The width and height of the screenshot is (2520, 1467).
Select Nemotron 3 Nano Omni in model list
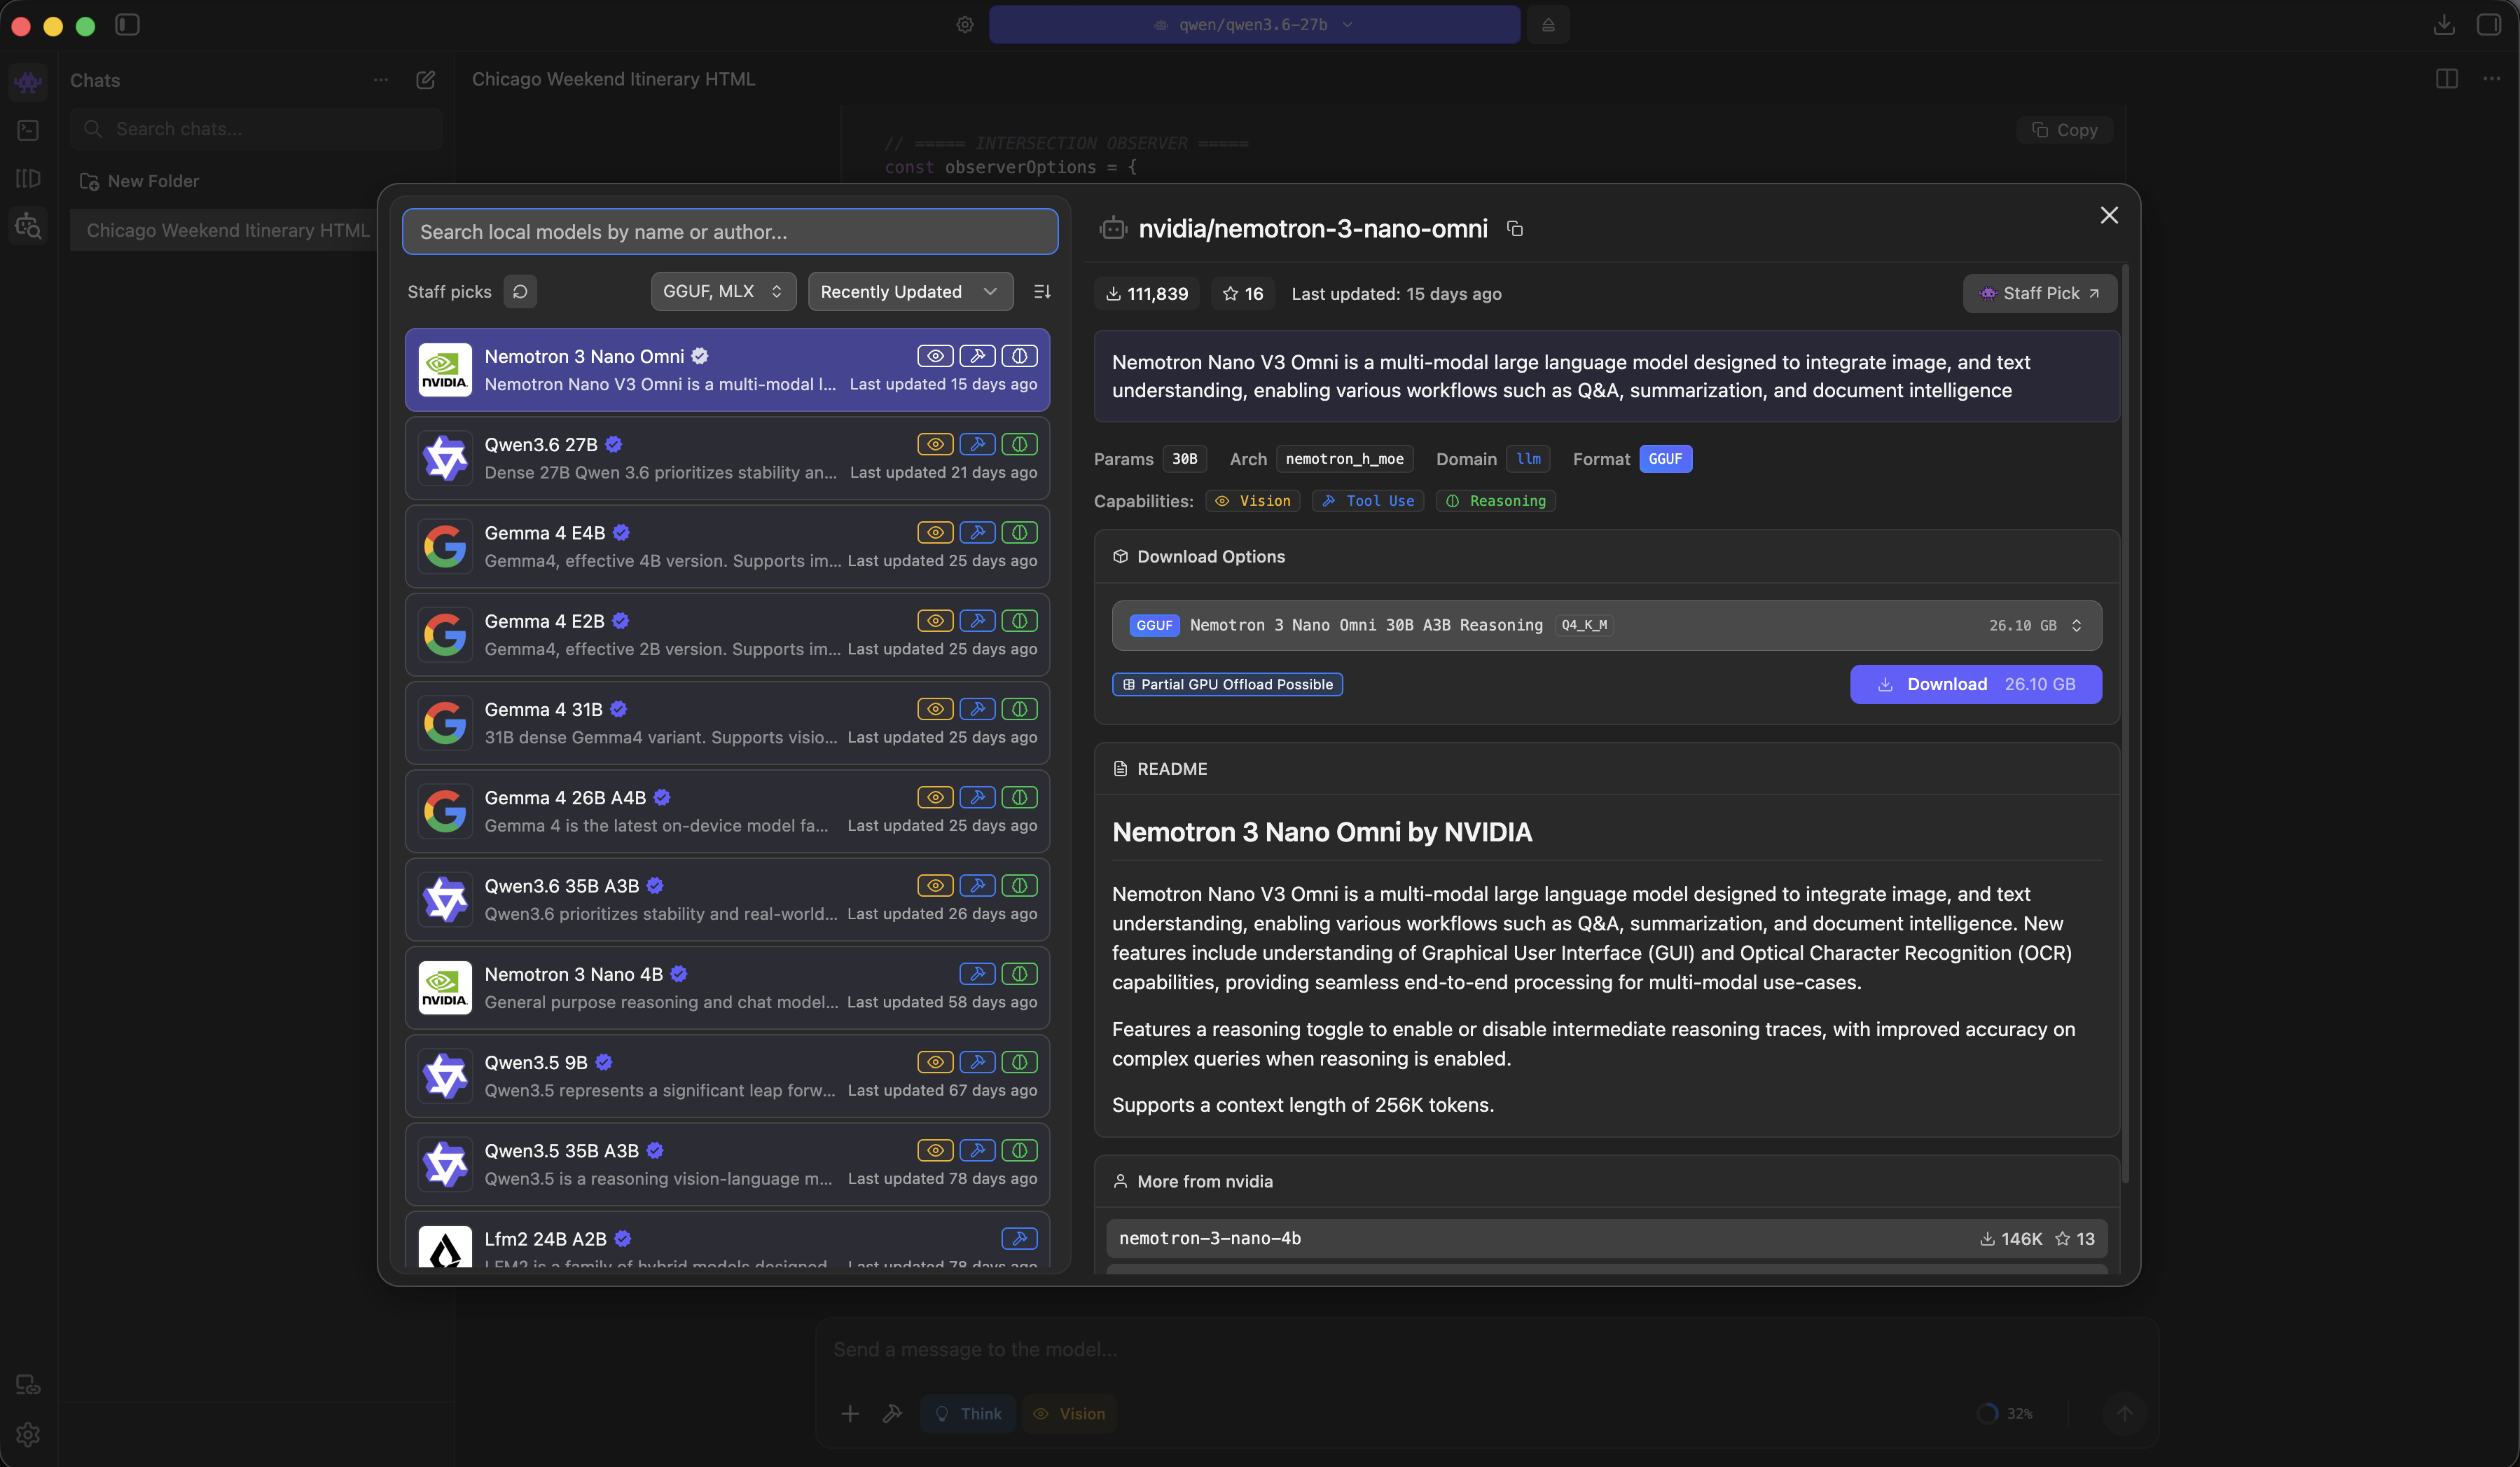pos(727,370)
